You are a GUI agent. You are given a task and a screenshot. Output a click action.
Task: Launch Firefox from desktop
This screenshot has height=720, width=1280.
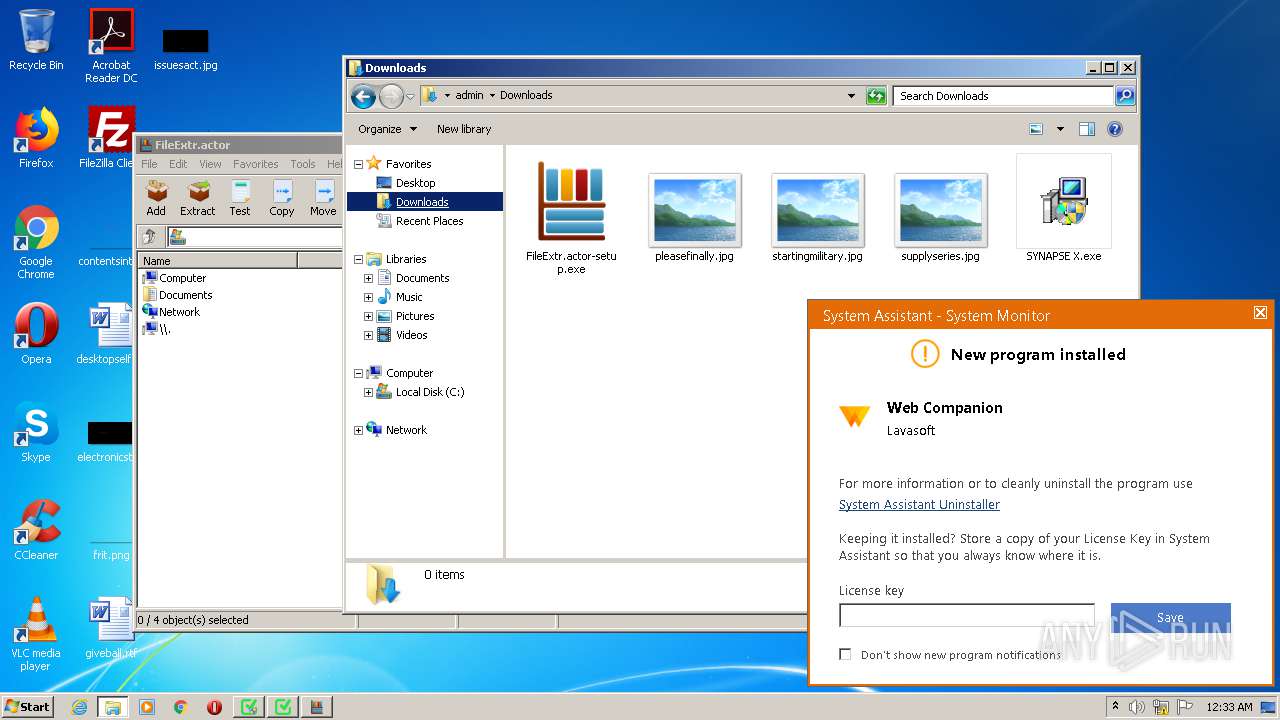click(x=36, y=138)
